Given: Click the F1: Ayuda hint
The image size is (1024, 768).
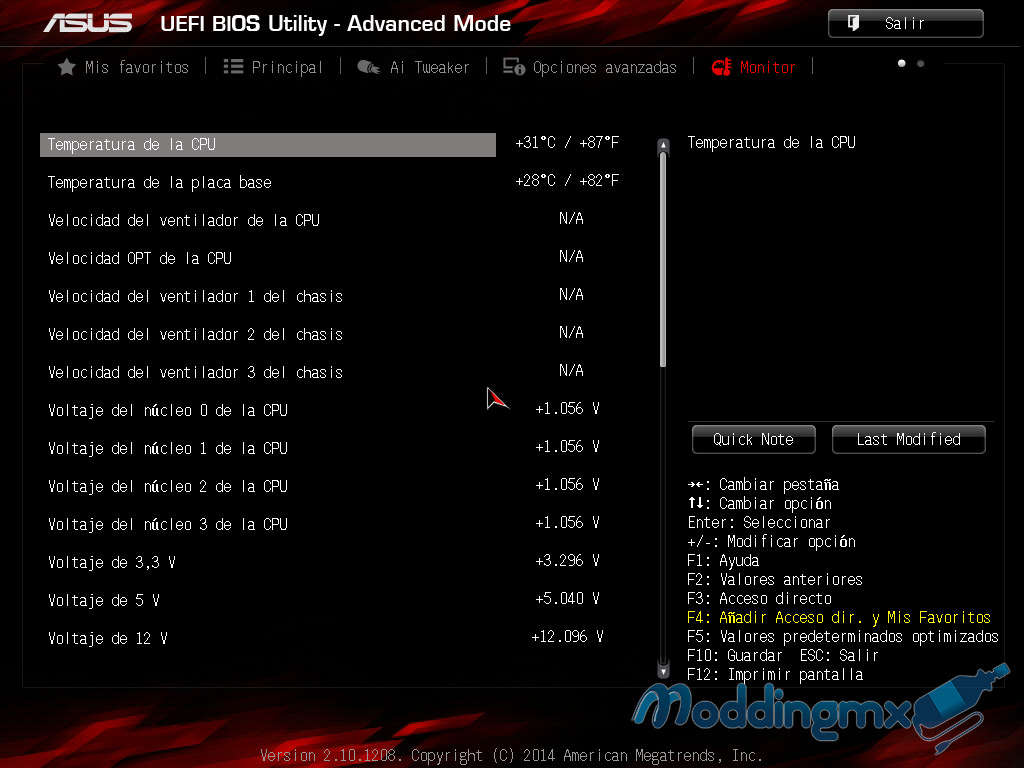Looking at the screenshot, I should [x=723, y=560].
